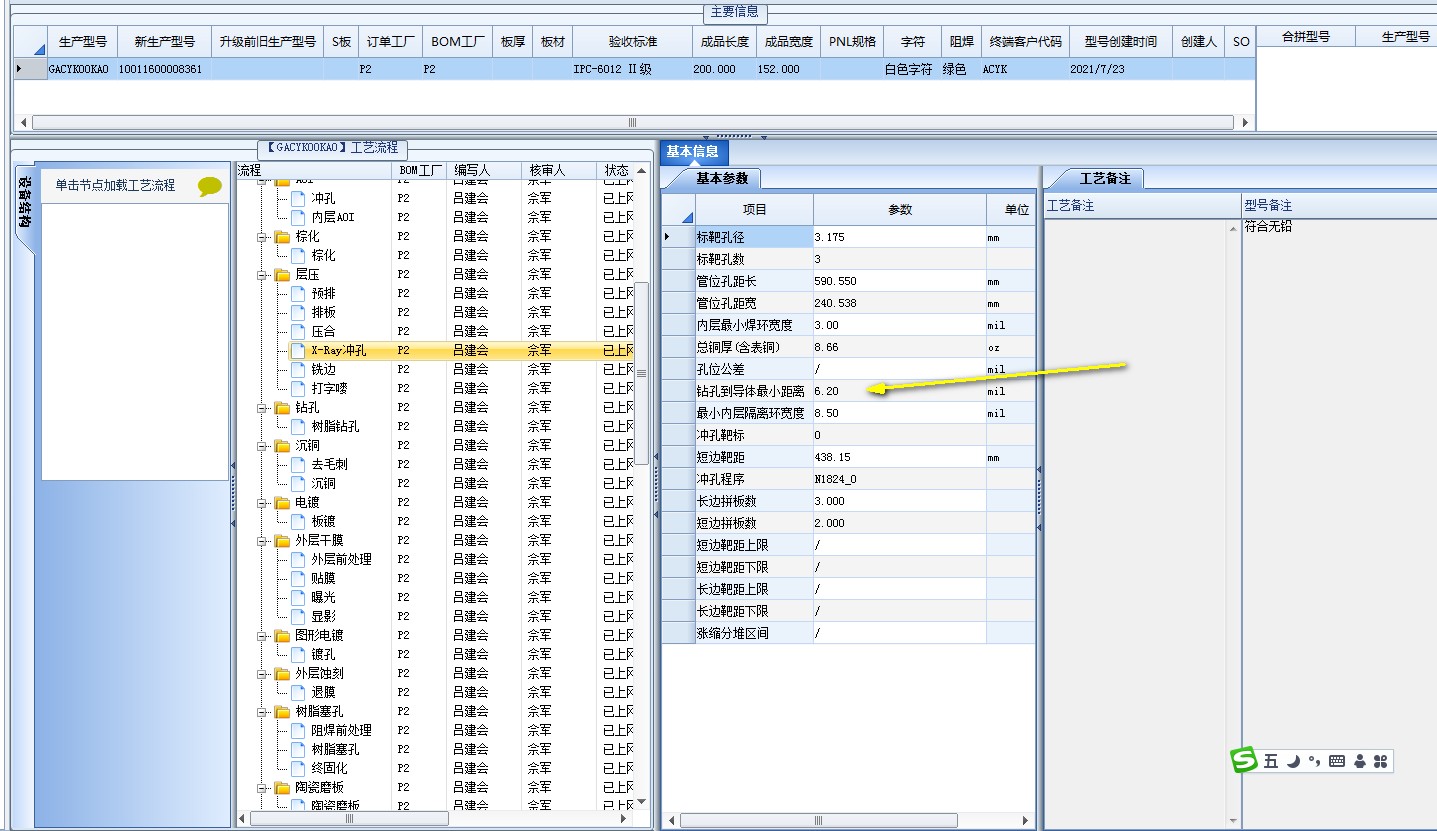
Task: Click the folder icon of 图形电镀 node
Action: pyautogui.click(x=282, y=636)
